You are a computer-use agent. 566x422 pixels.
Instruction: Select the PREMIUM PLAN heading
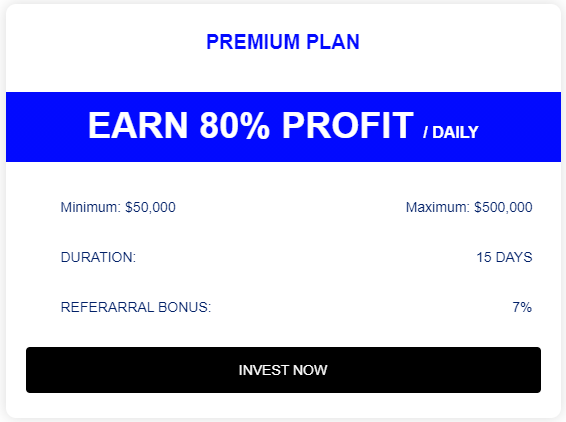pyautogui.click(x=283, y=42)
